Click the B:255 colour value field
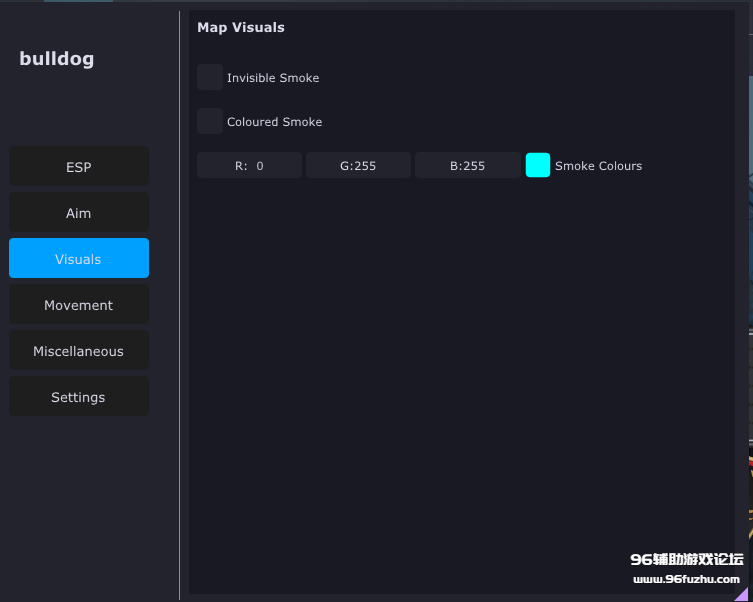Screen dimensions: 753x602 point(467,166)
